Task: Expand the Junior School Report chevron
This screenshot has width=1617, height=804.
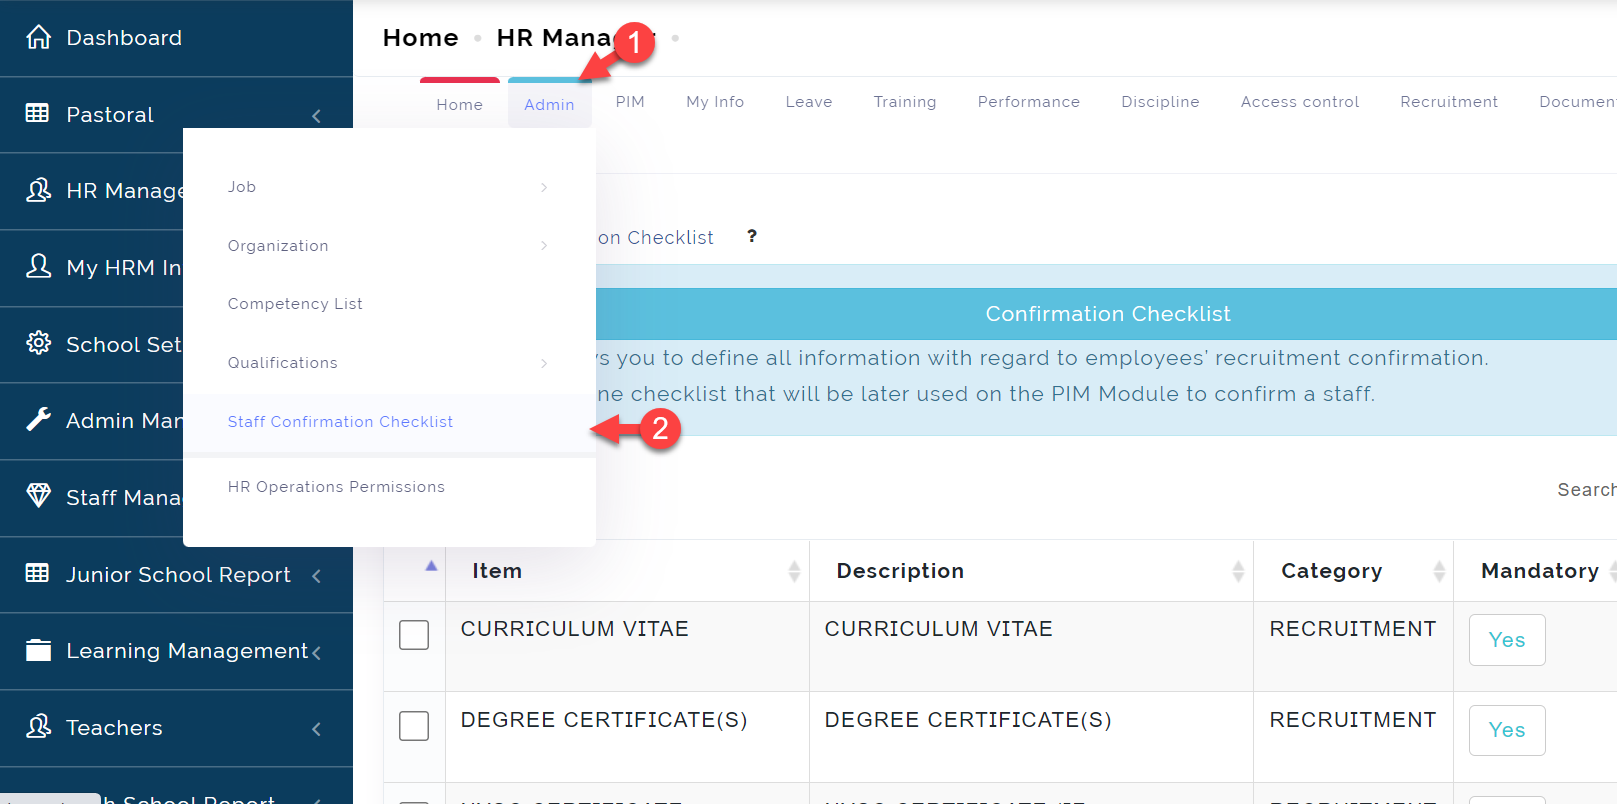Action: (316, 576)
